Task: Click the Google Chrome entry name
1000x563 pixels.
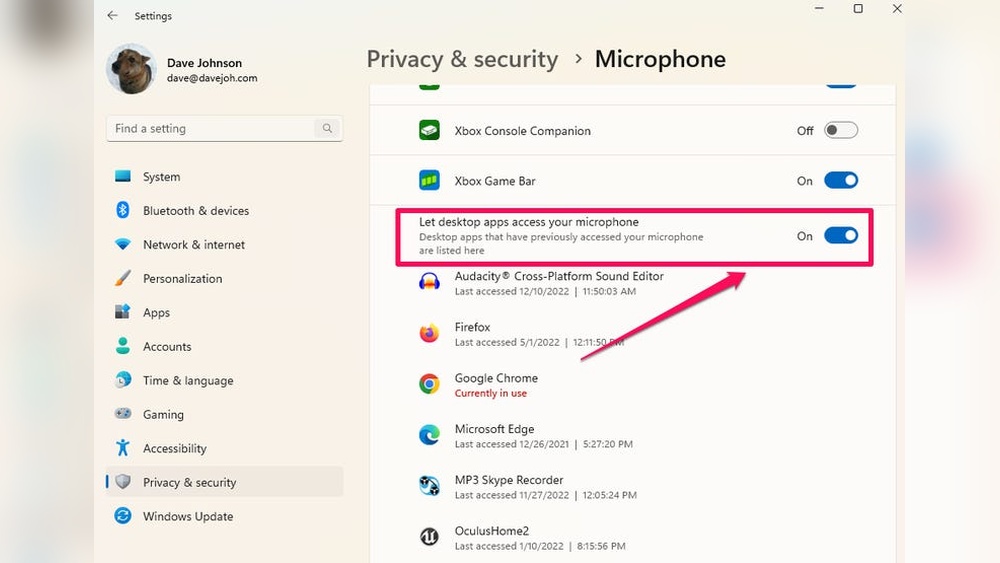Action: (x=496, y=378)
